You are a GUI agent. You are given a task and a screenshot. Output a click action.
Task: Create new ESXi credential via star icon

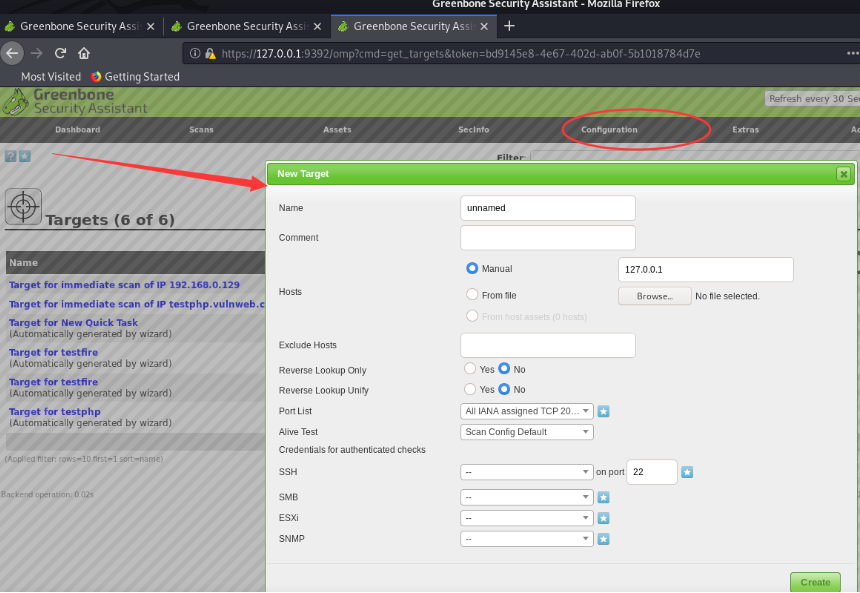click(603, 518)
